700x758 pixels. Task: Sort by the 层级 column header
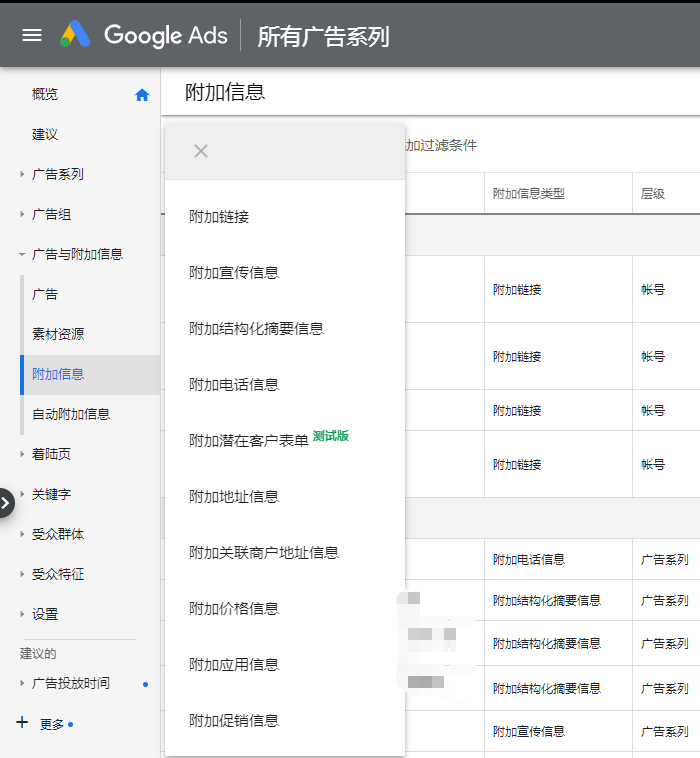653,194
